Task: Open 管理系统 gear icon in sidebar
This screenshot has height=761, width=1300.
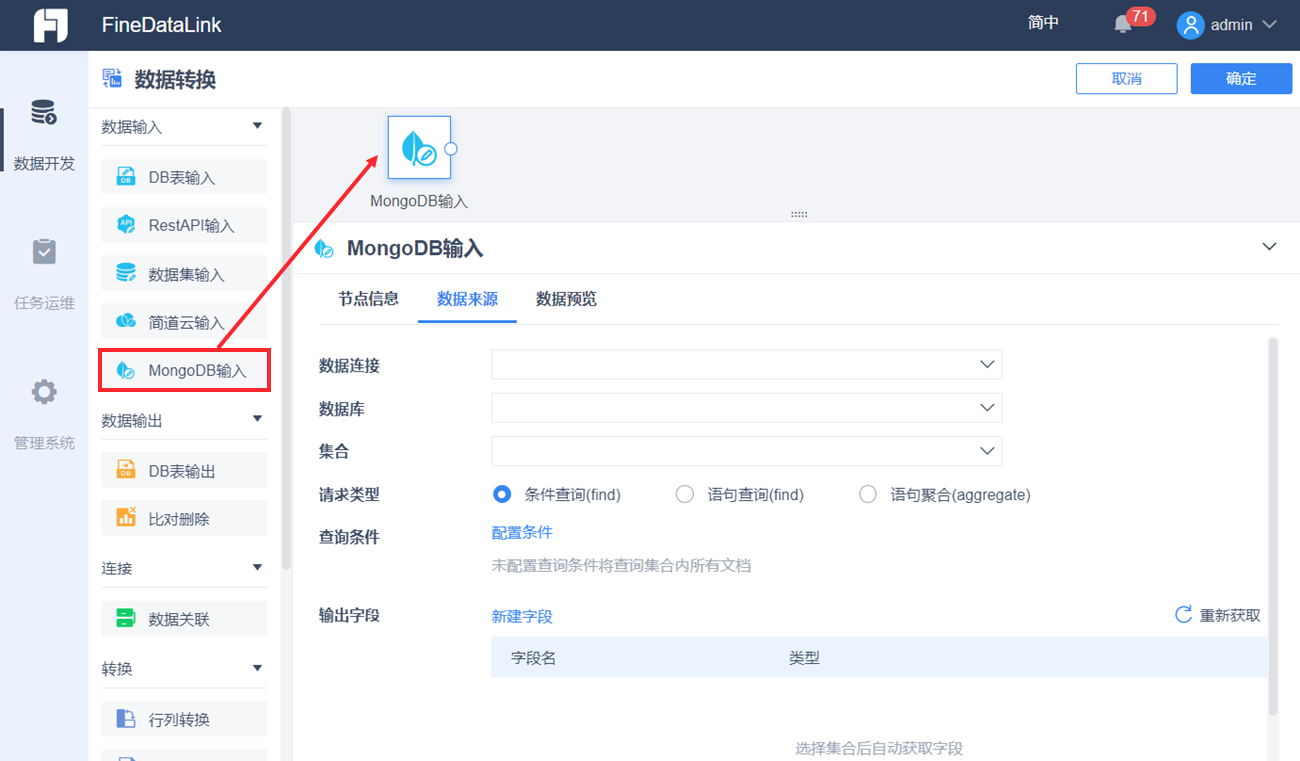Action: tap(44, 391)
